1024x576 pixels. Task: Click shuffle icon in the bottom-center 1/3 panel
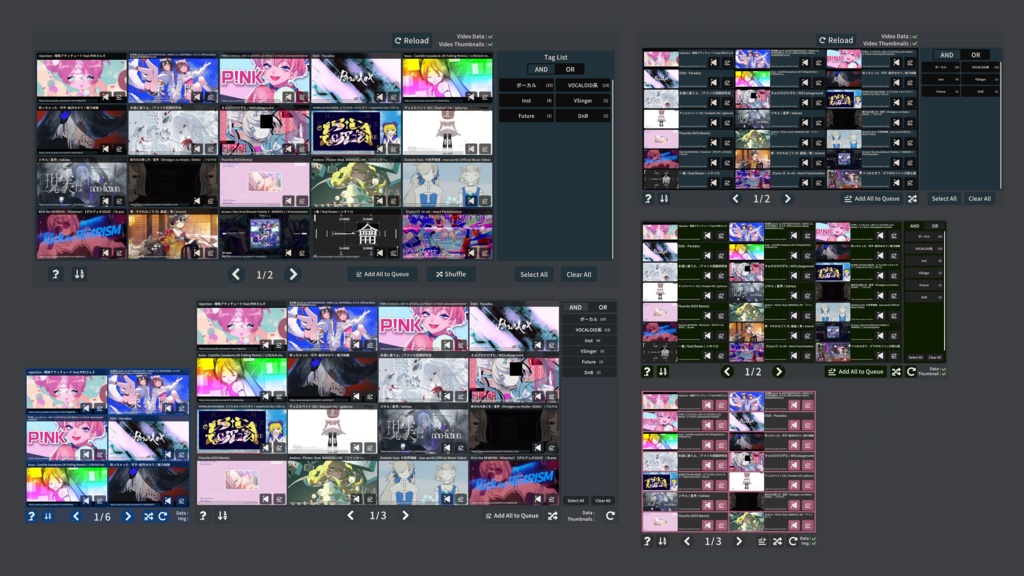point(552,515)
